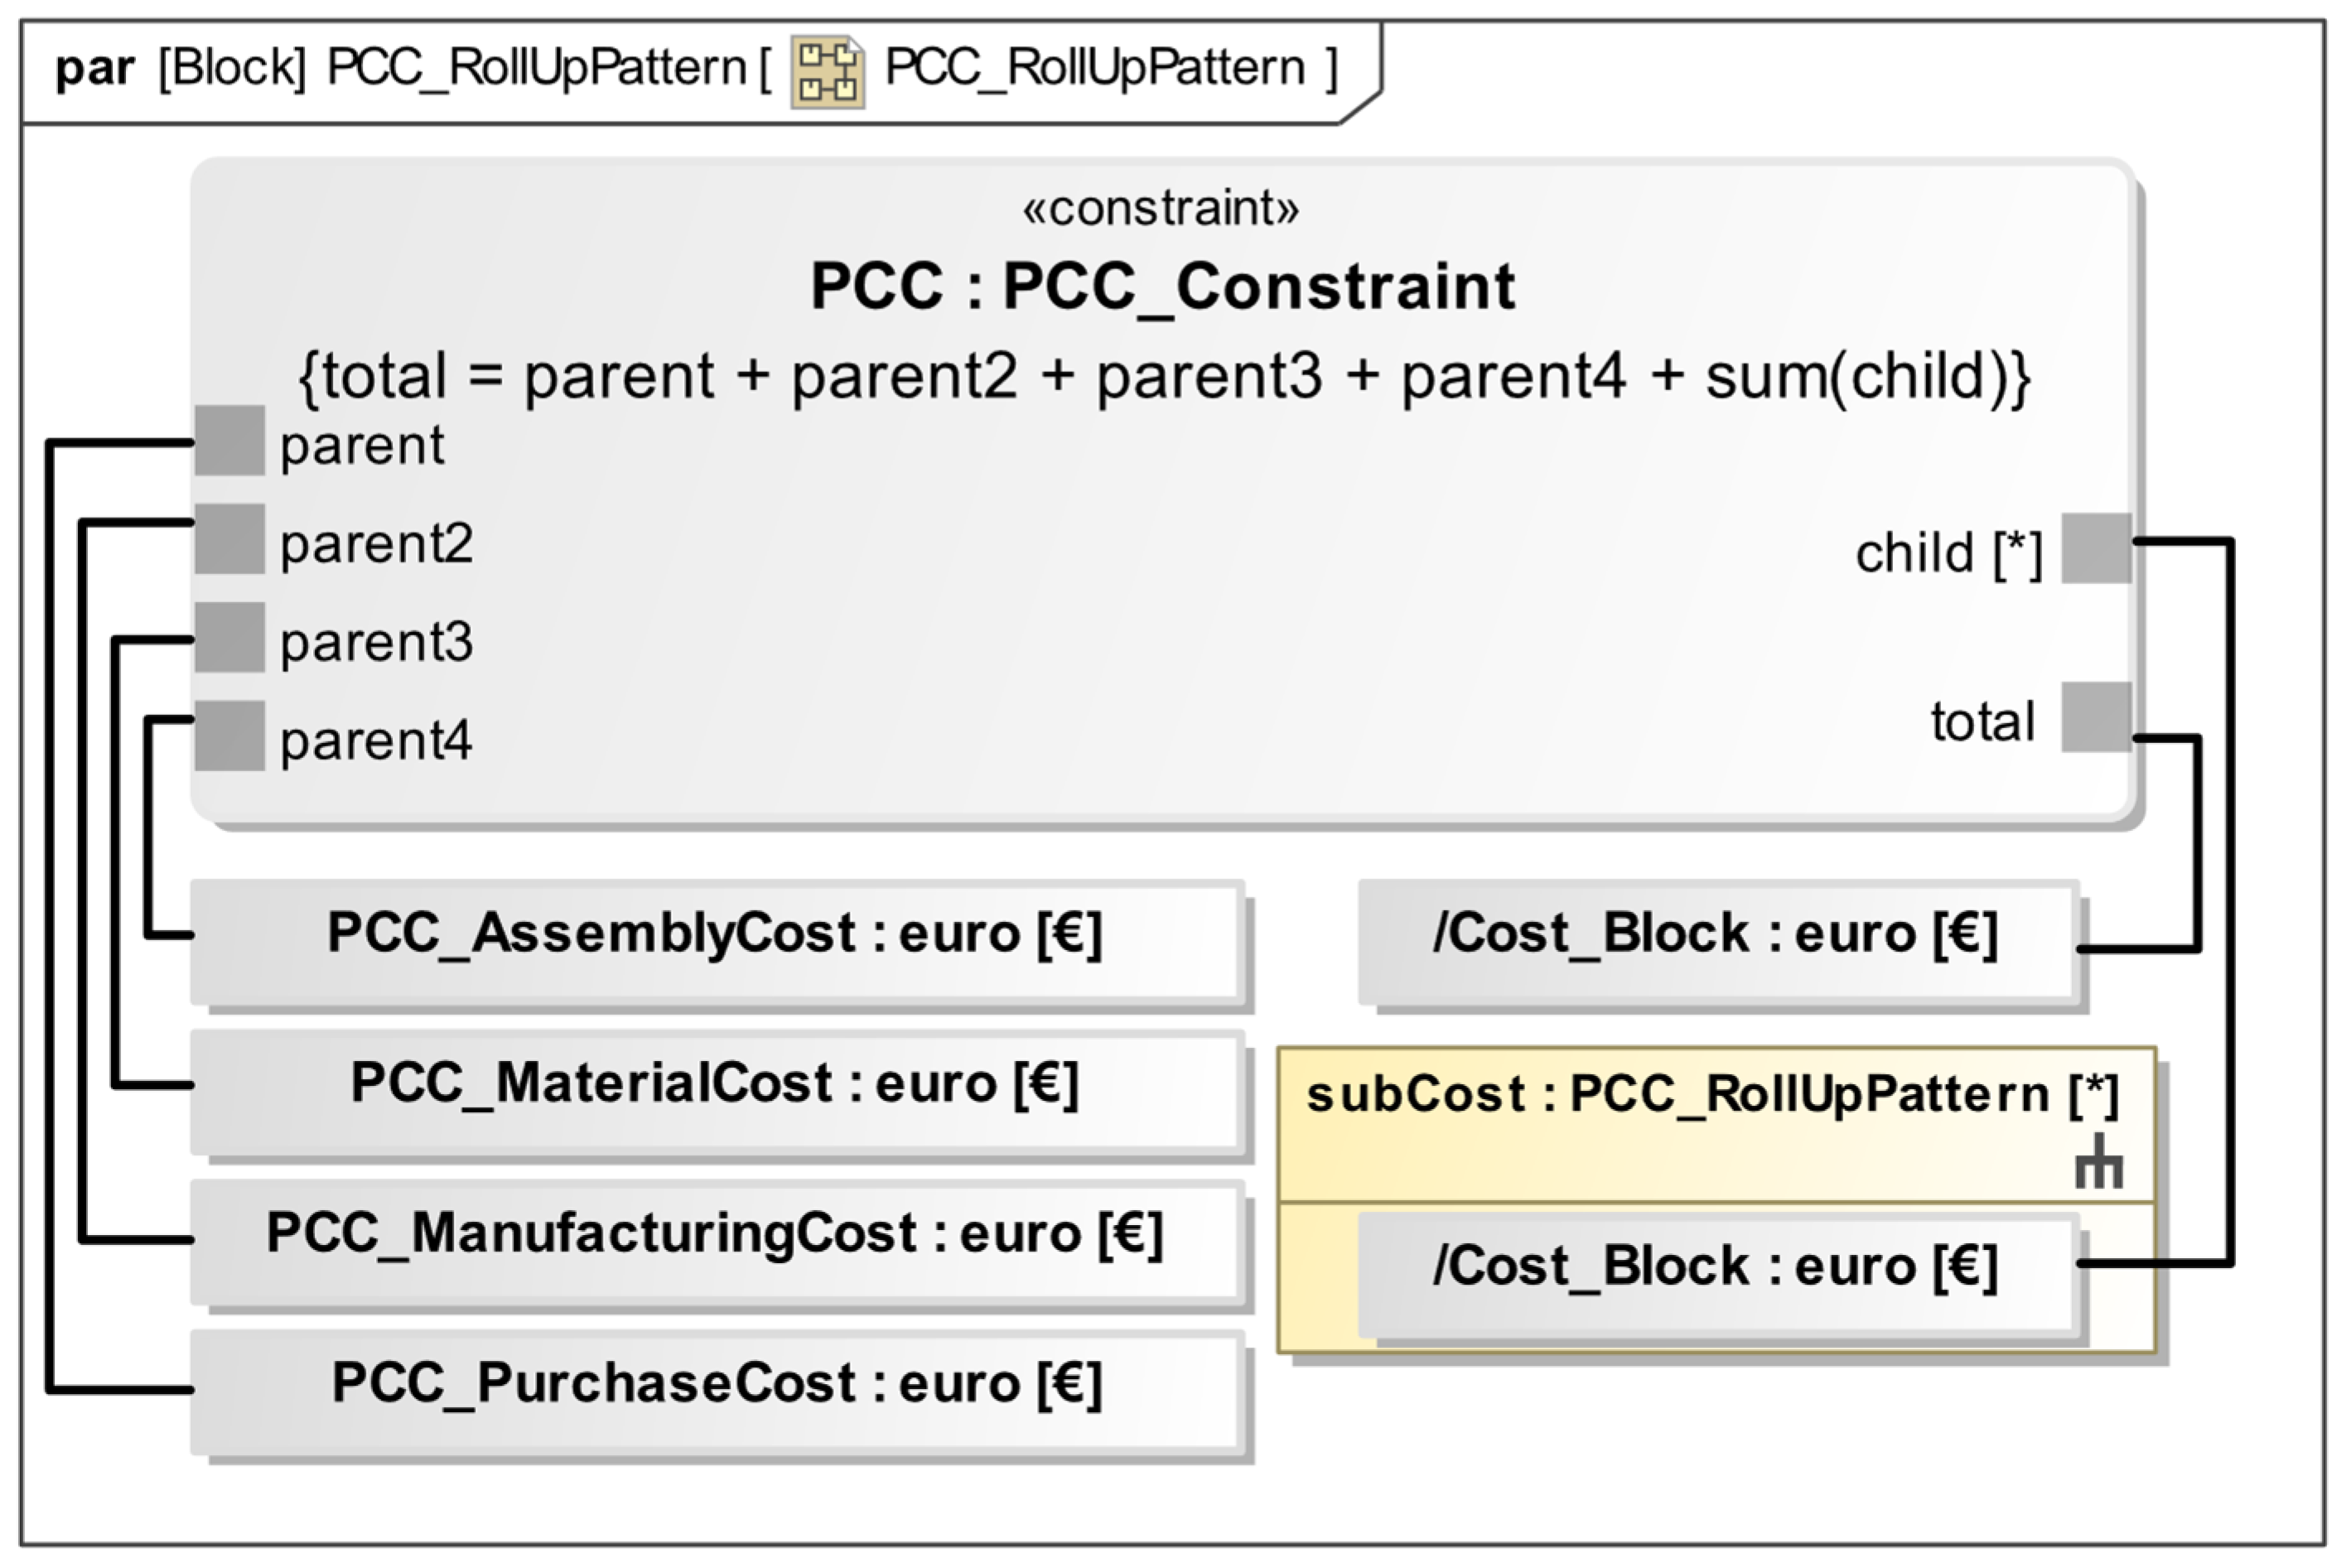Viewport: 2351px width, 1568px height.
Task: Select the subCost : PCC_RollUpPattern title
Action: (x=1711, y=1095)
